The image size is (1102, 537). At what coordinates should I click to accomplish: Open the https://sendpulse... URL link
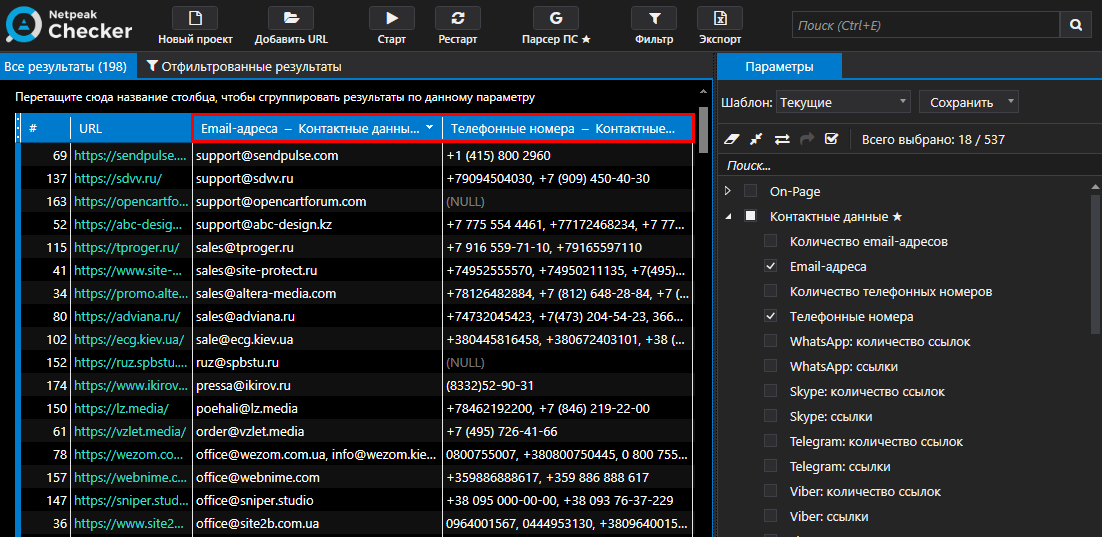(x=131, y=155)
